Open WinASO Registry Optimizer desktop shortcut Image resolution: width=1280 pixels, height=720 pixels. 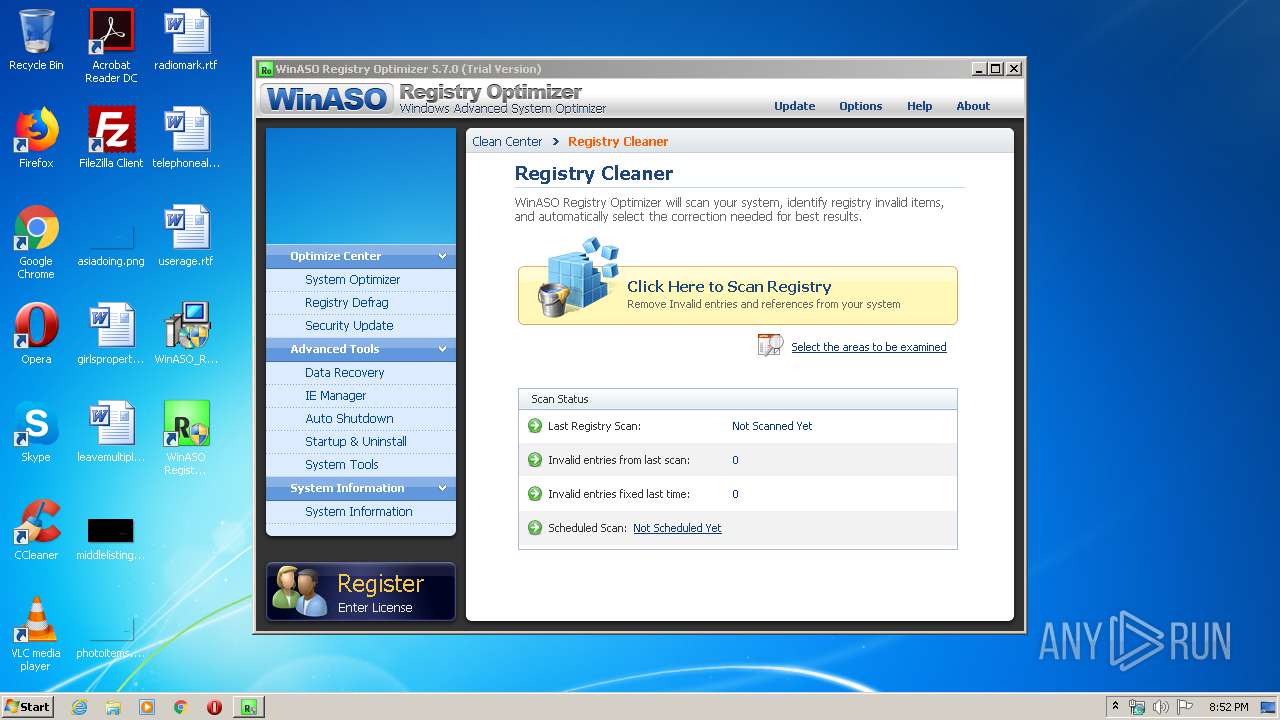pos(186,438)
